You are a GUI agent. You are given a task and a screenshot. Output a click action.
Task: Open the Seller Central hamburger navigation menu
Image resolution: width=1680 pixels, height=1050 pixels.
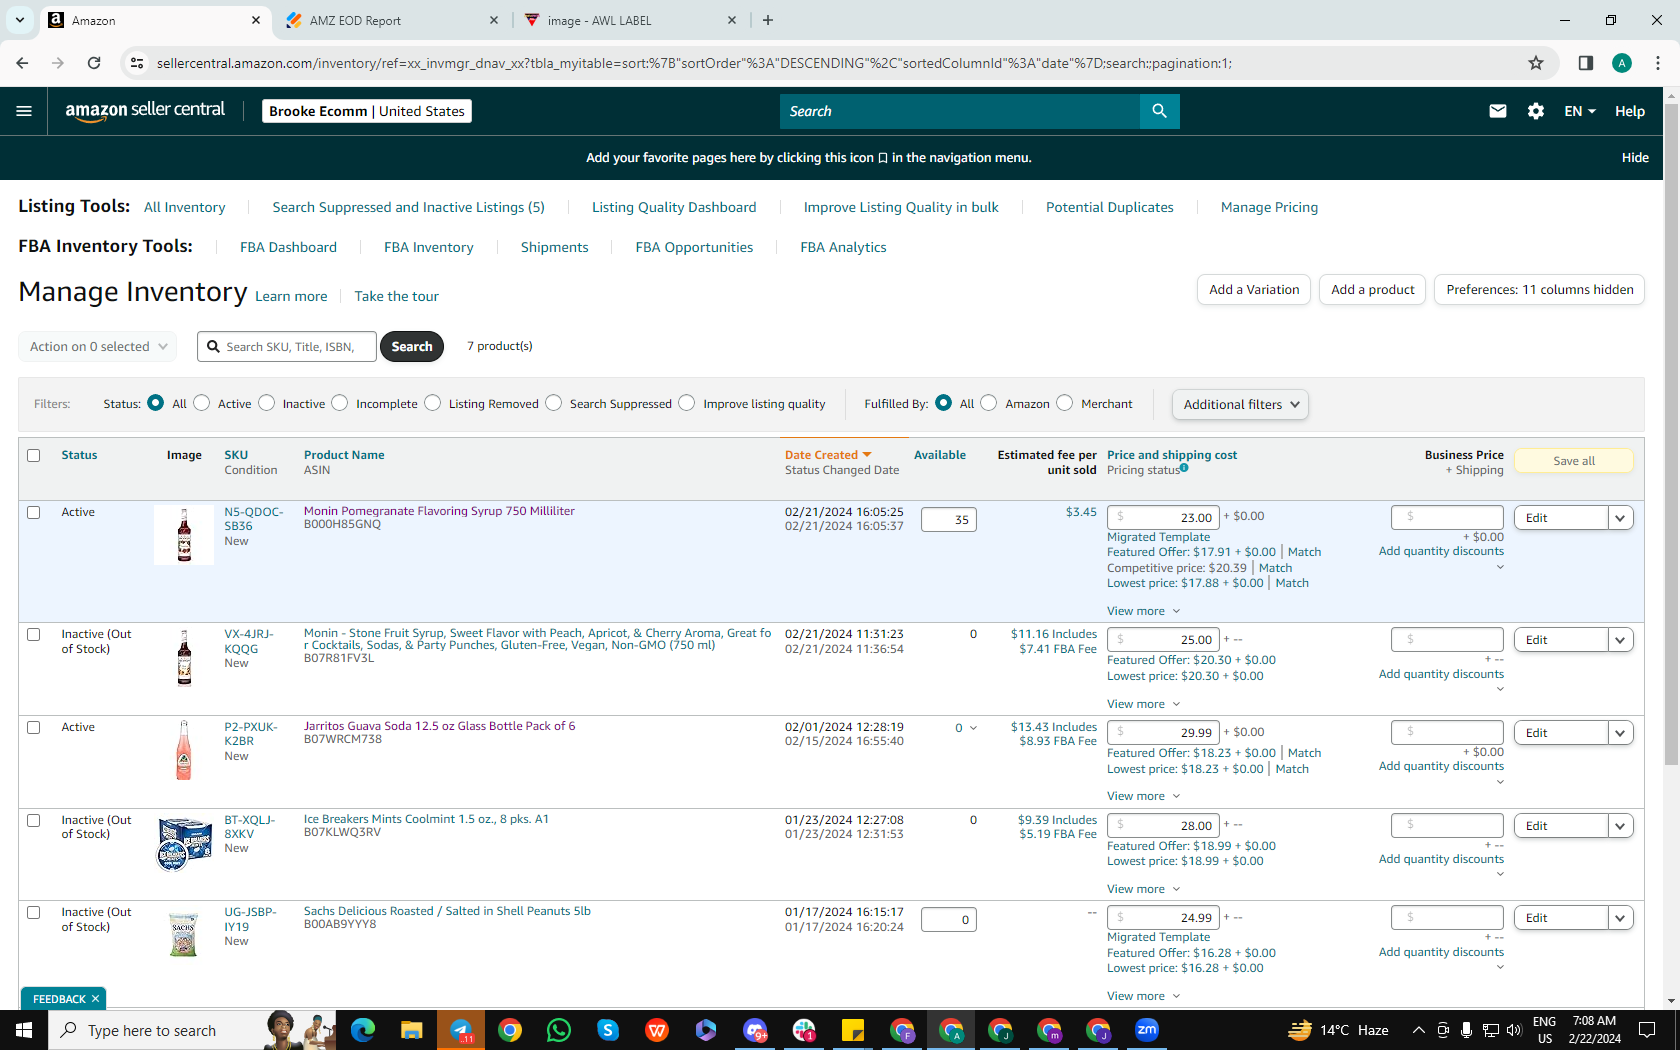tap(24, 111)
